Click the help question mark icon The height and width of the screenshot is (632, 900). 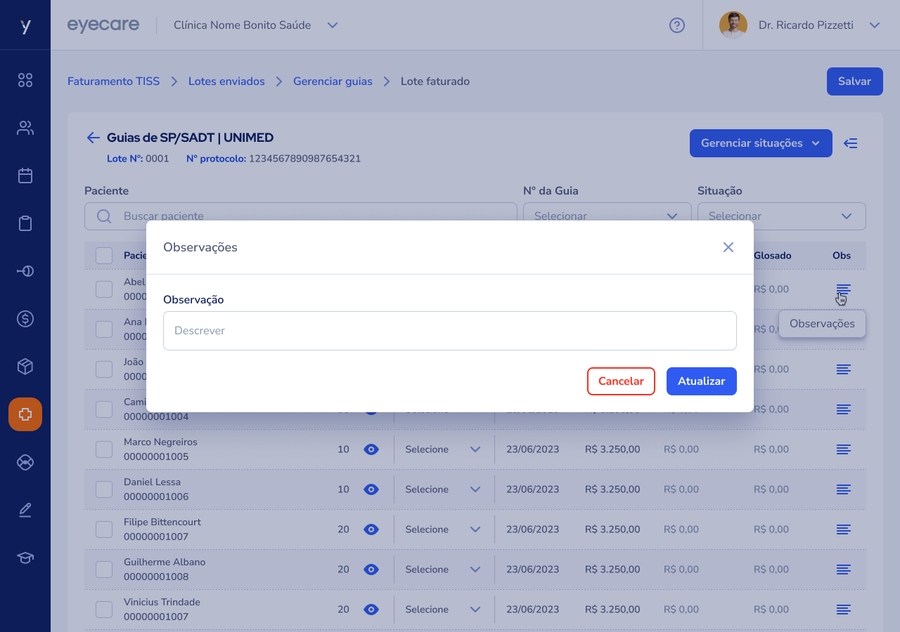pyautogui.click(x=677, y=25)
